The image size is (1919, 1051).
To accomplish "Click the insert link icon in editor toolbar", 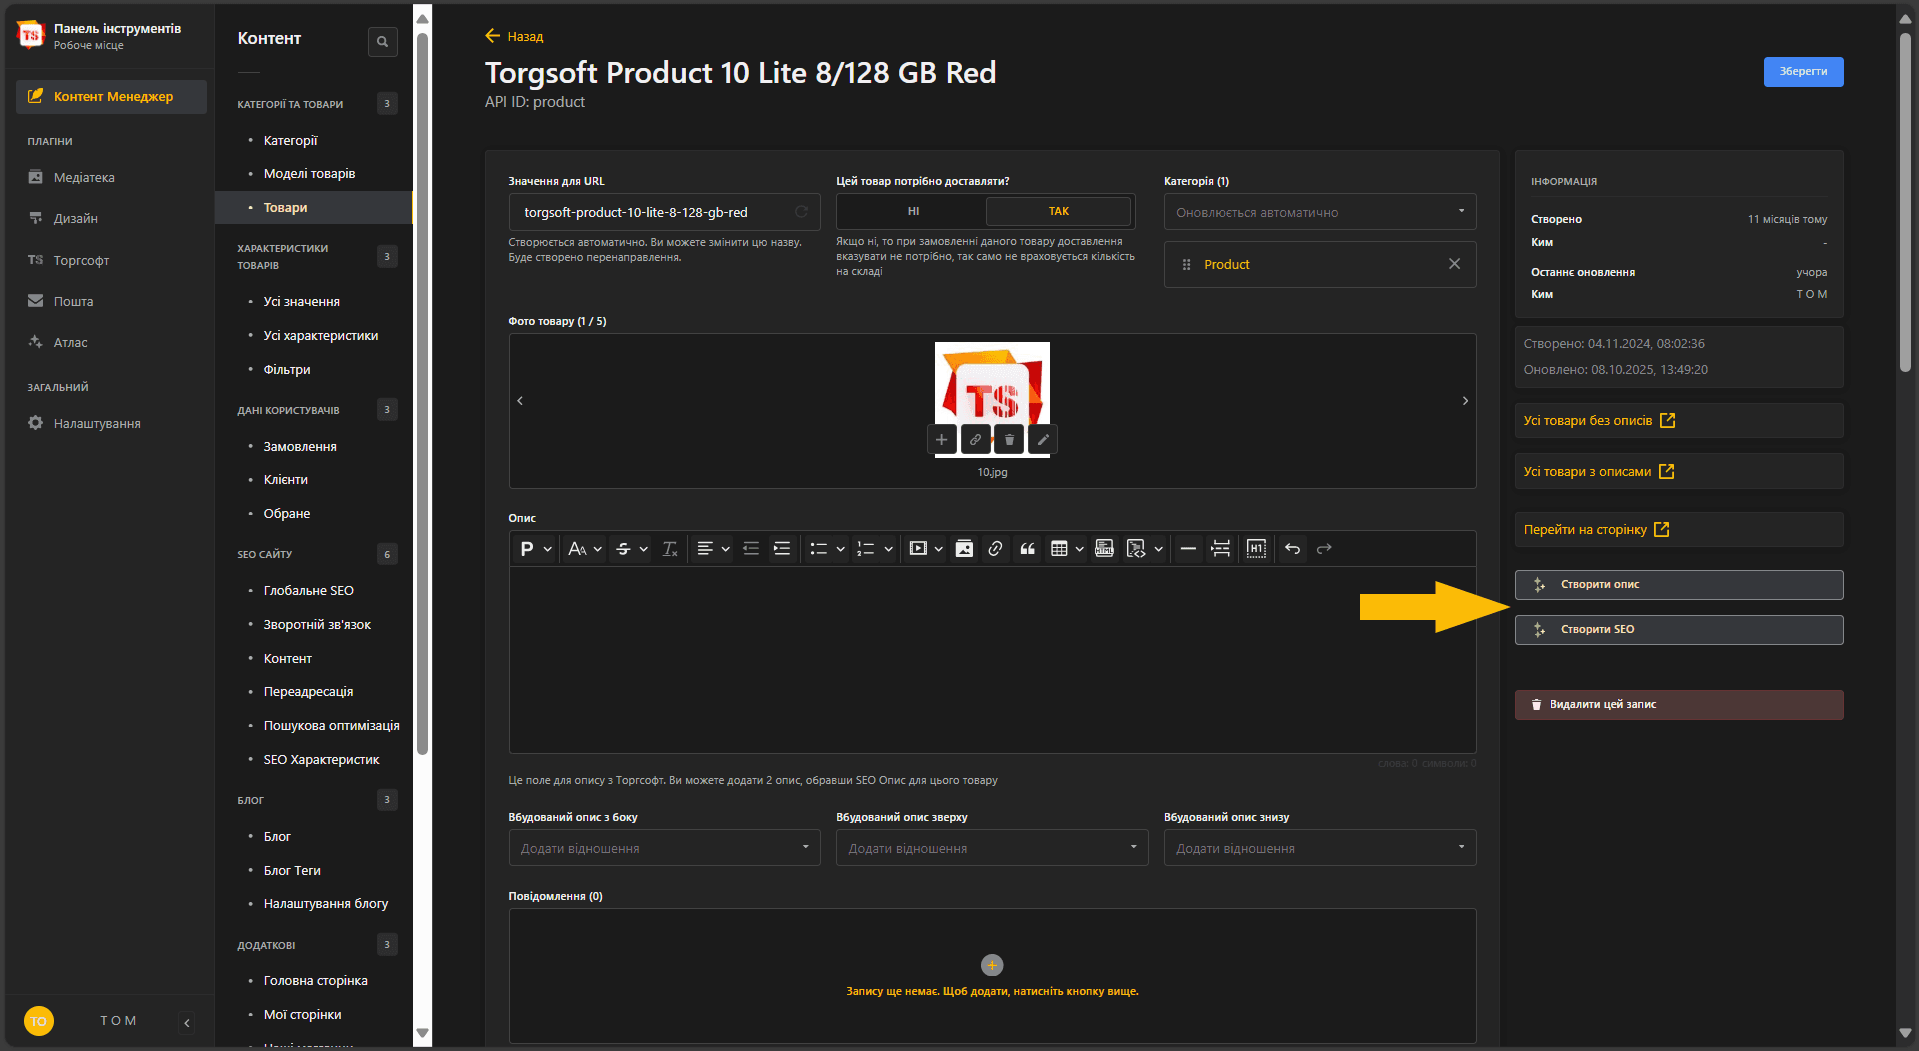I will coord(995,549).
